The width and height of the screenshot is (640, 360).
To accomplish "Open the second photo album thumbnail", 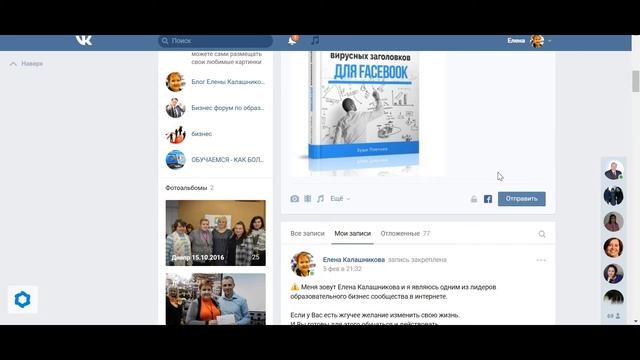I will (x=216, y=299).
